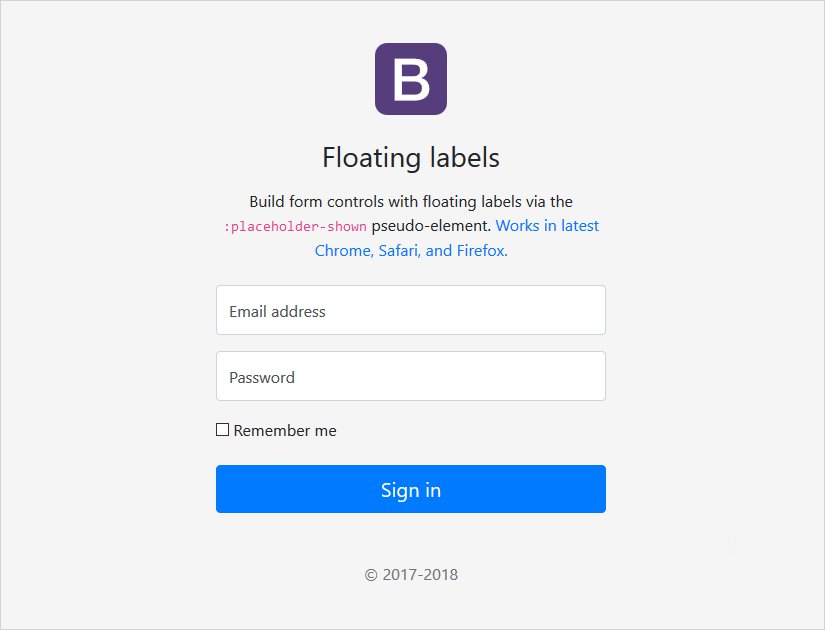Screen dimensions: 825x630
Task: Click the white B letter in logo
Action: tap(411, 81)
